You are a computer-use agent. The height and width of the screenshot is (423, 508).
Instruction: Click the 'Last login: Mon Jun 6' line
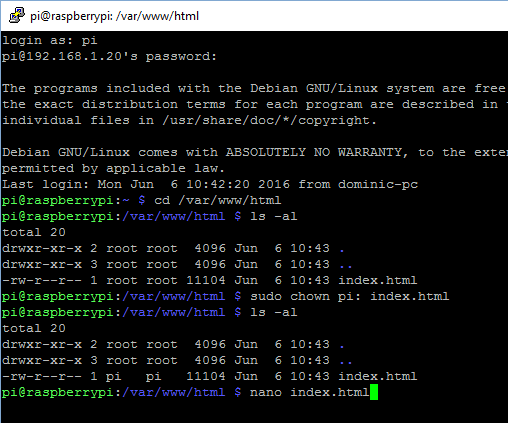[x=210, y=184]
